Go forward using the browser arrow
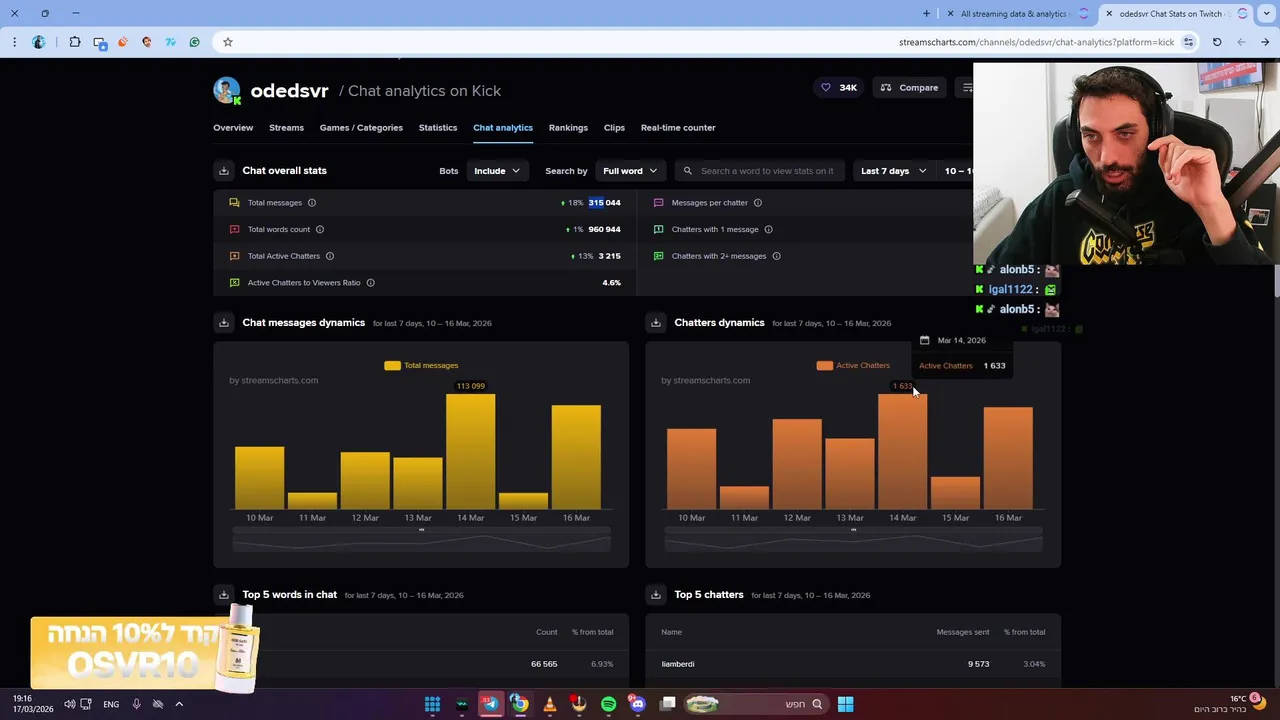 tap(1265, 42)
